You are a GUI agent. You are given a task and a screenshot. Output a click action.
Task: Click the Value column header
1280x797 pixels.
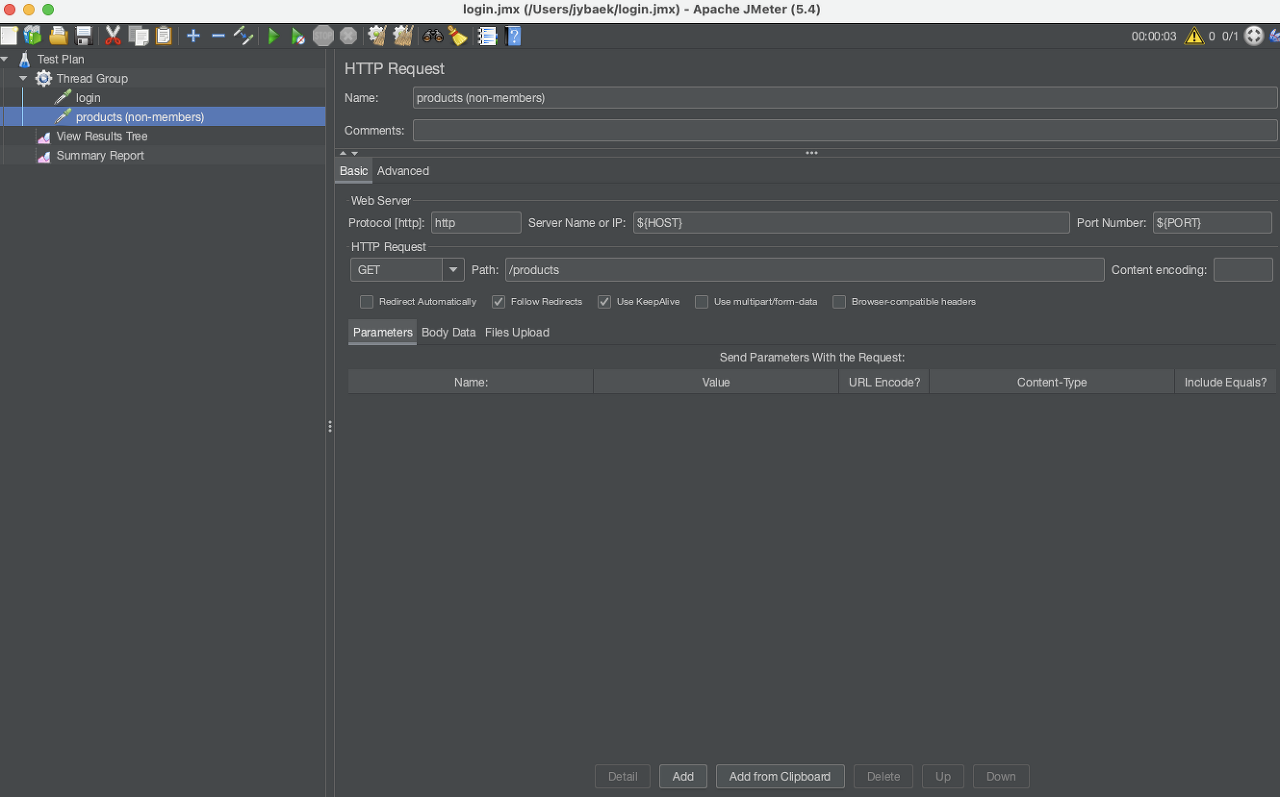coord(716,382)
